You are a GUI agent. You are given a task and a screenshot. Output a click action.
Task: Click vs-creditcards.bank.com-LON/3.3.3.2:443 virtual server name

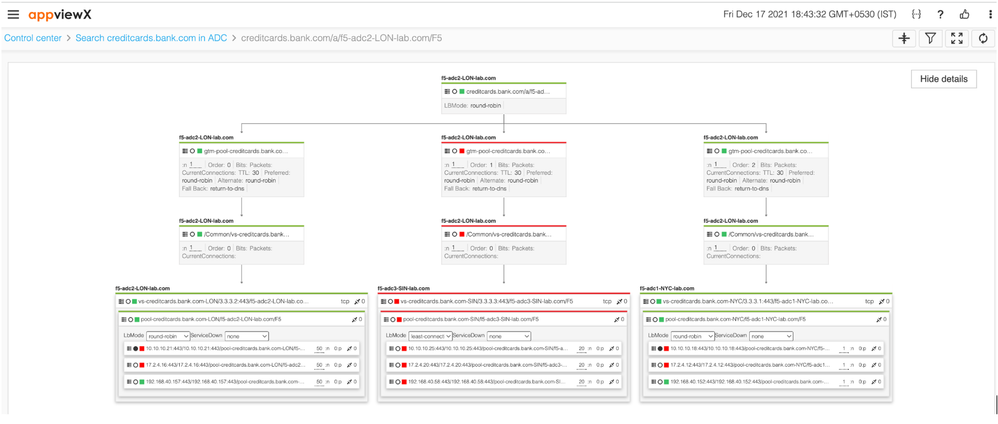point(224,301)
